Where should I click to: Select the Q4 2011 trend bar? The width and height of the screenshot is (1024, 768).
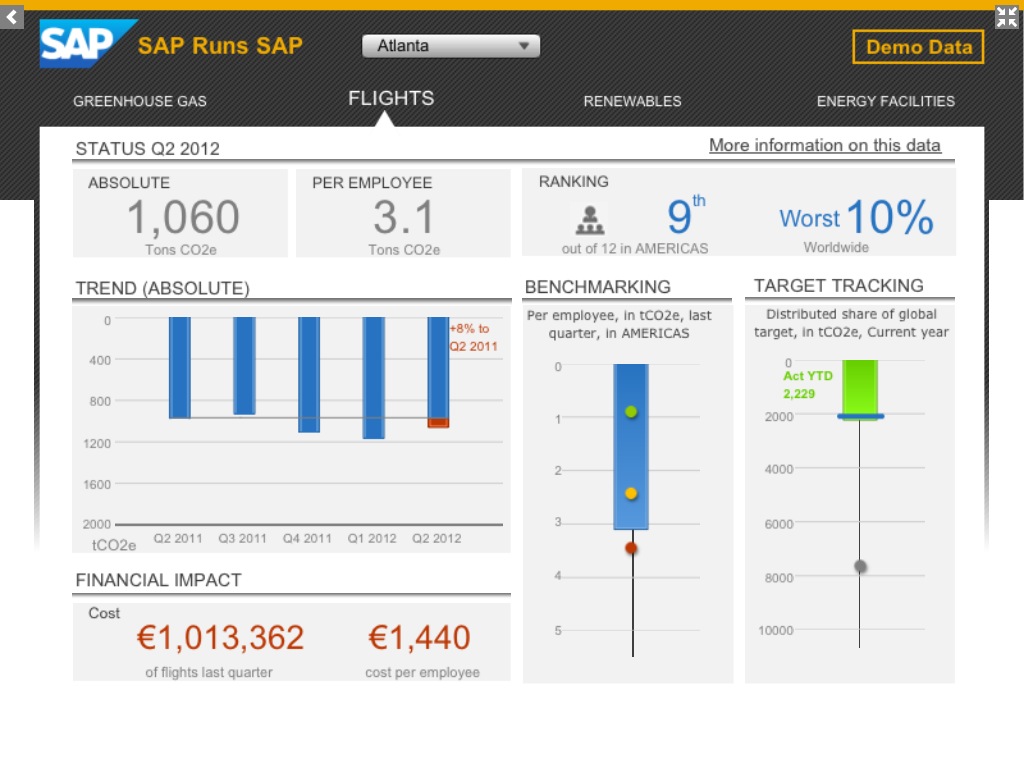pos(309,375)
